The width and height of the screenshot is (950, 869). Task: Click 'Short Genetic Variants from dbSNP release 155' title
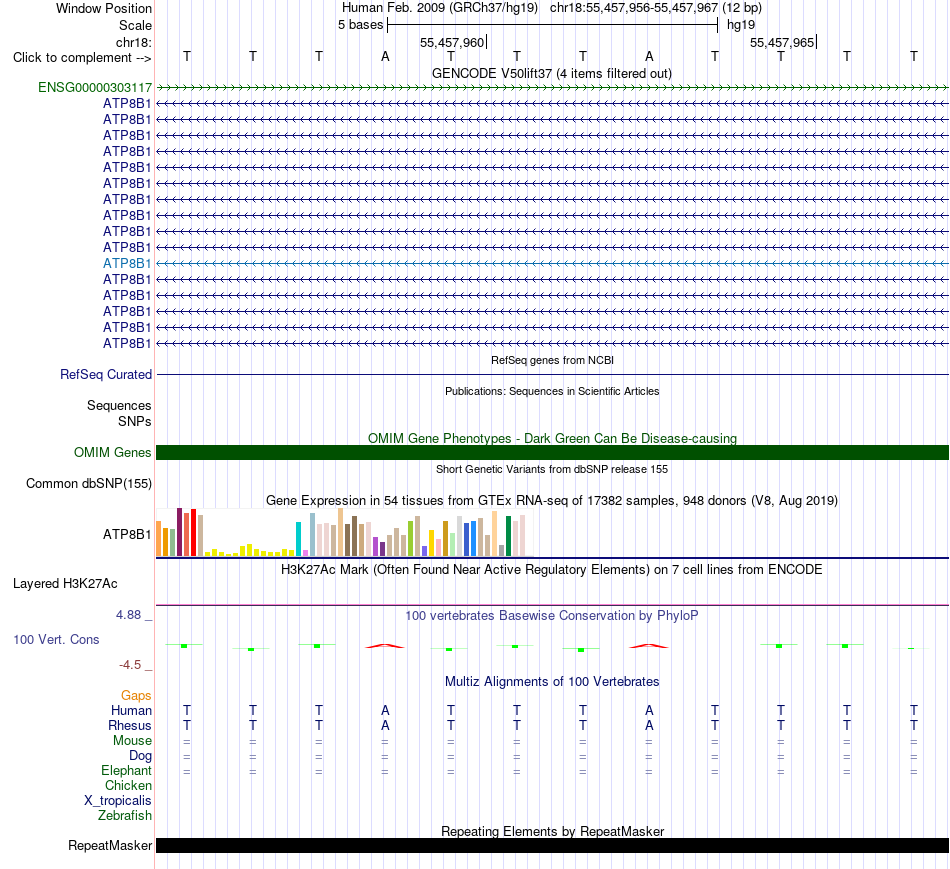click(x=552, y=469)
